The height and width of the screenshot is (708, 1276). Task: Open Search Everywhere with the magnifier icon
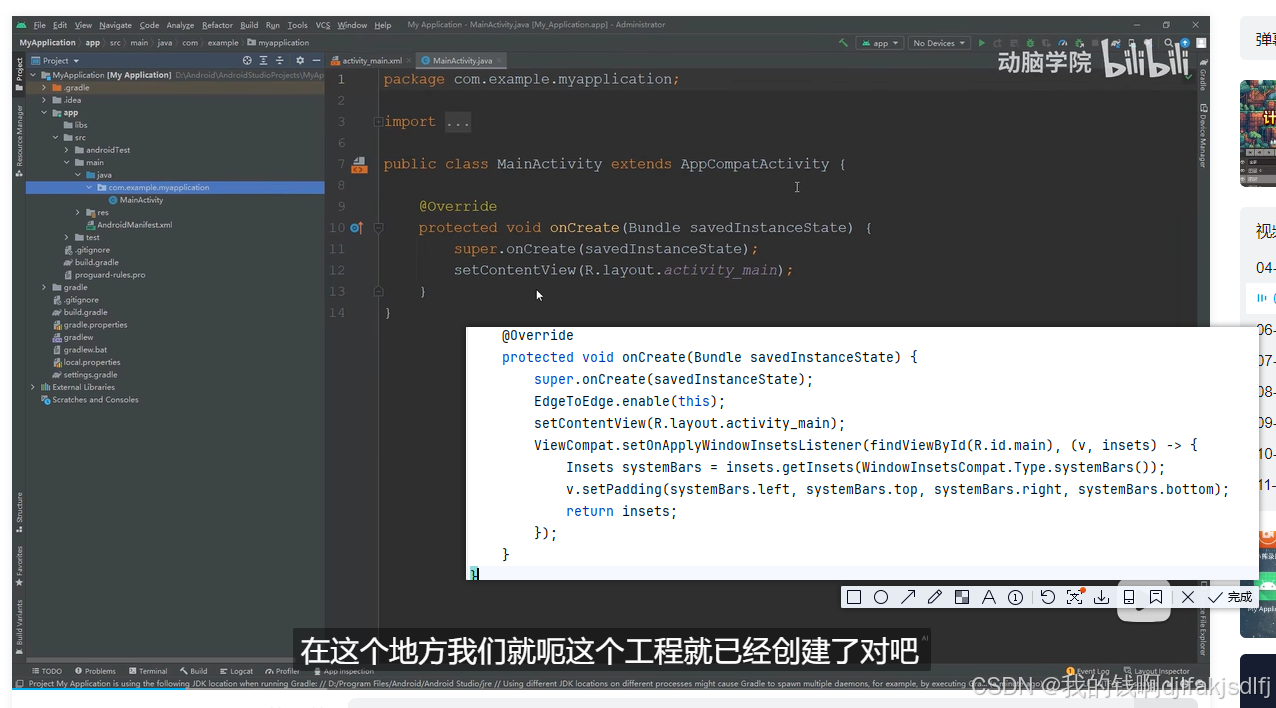(x=1168, y=42)
